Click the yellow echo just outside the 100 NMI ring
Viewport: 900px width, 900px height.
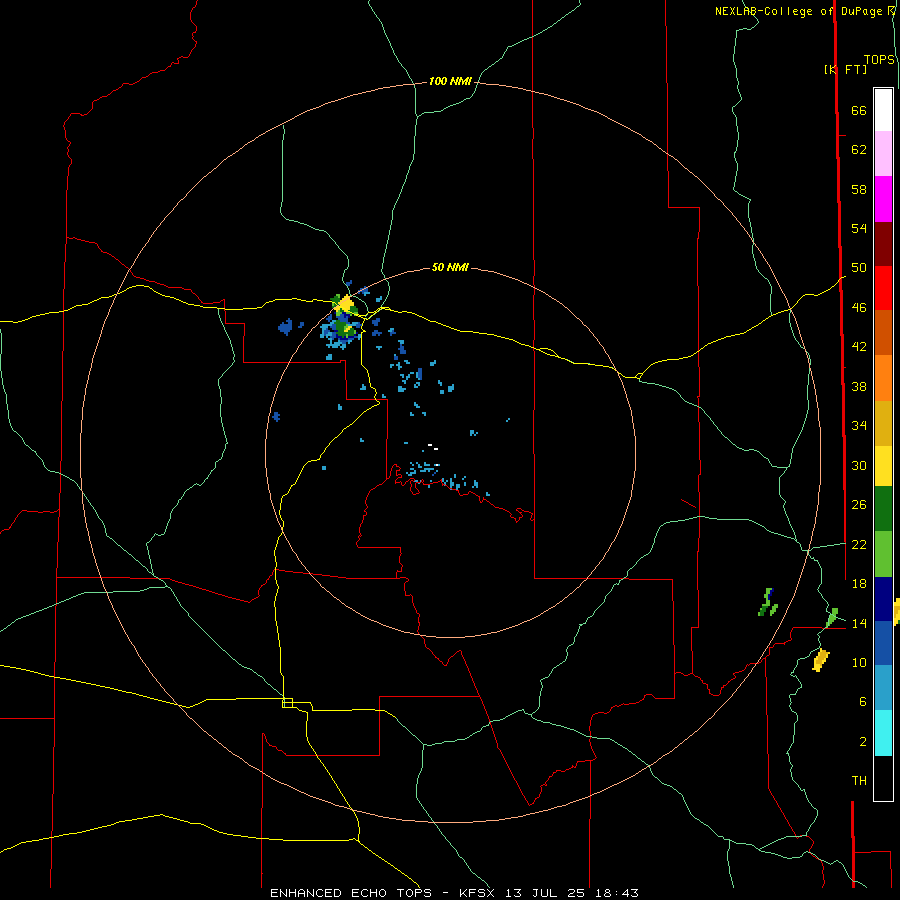pyautogui.click(x=821, y=660)
